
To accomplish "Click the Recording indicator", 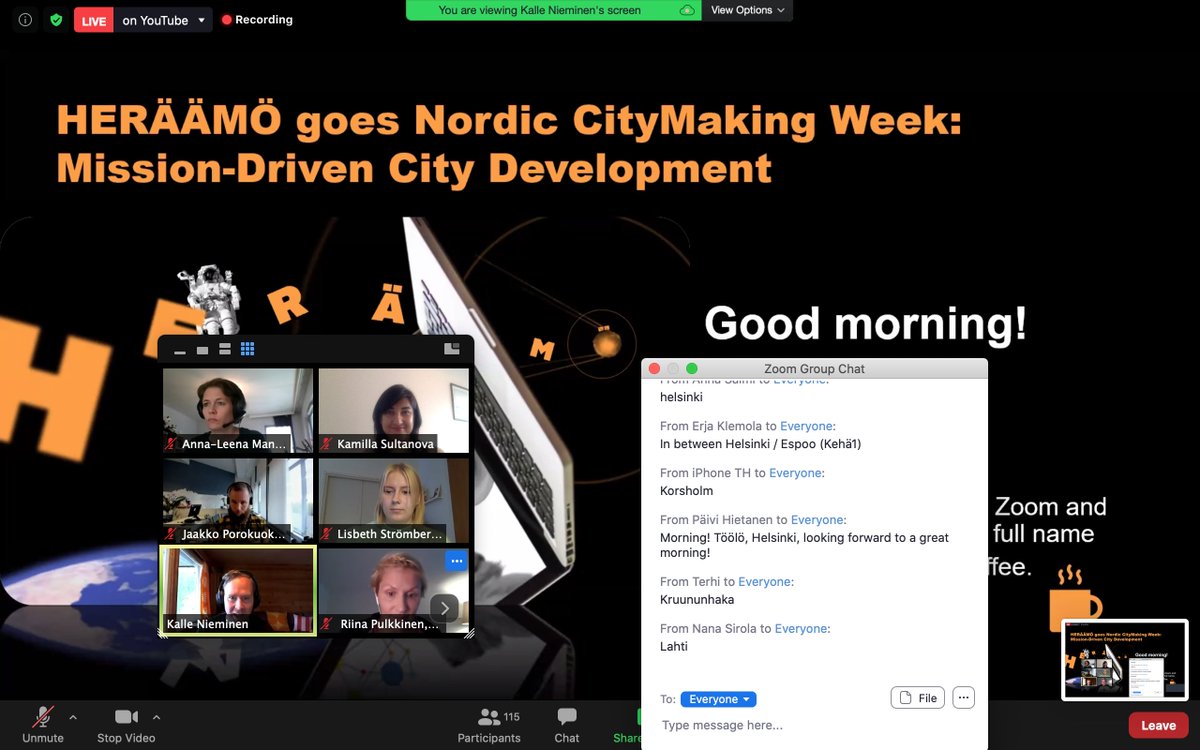I will (257, 20).
